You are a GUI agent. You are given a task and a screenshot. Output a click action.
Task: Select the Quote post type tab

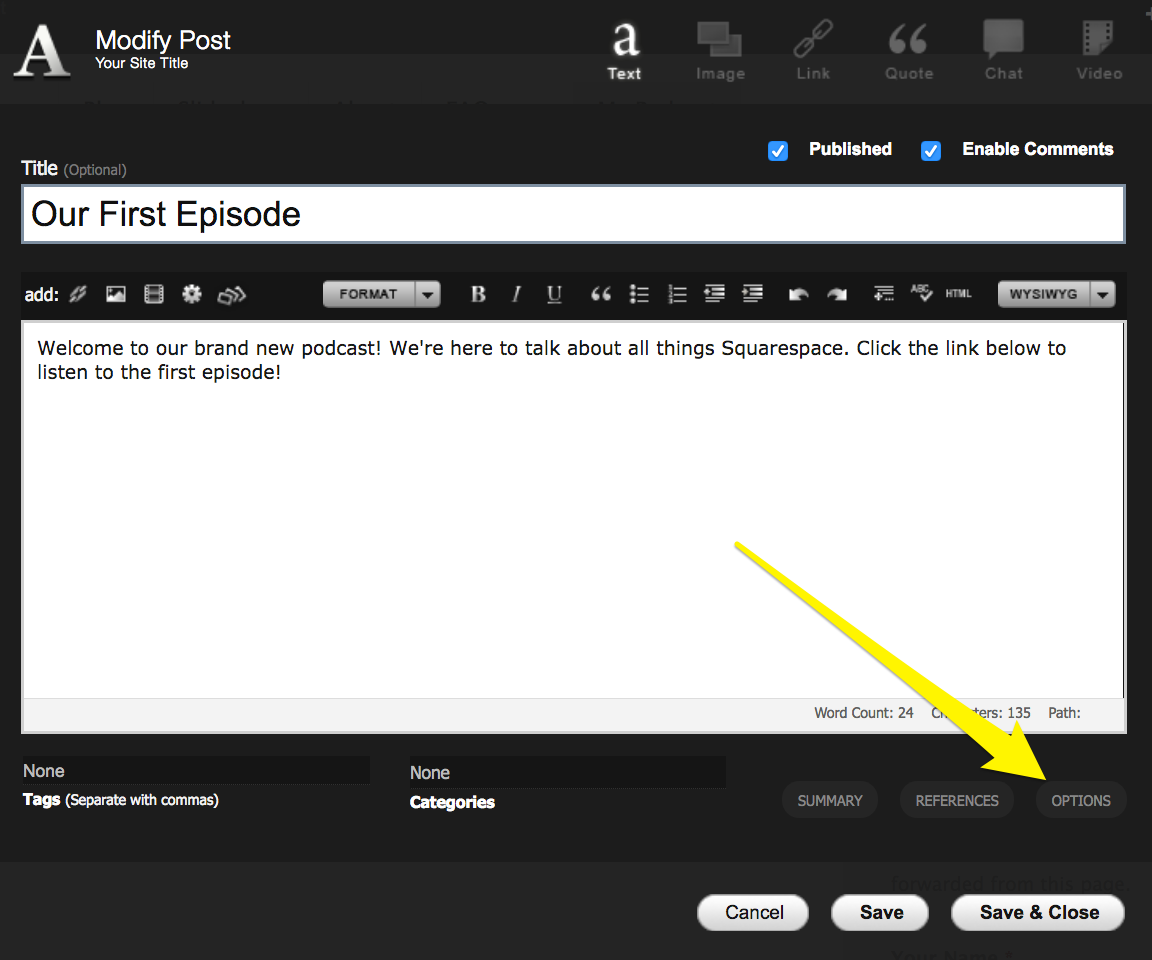pos(908,52)
